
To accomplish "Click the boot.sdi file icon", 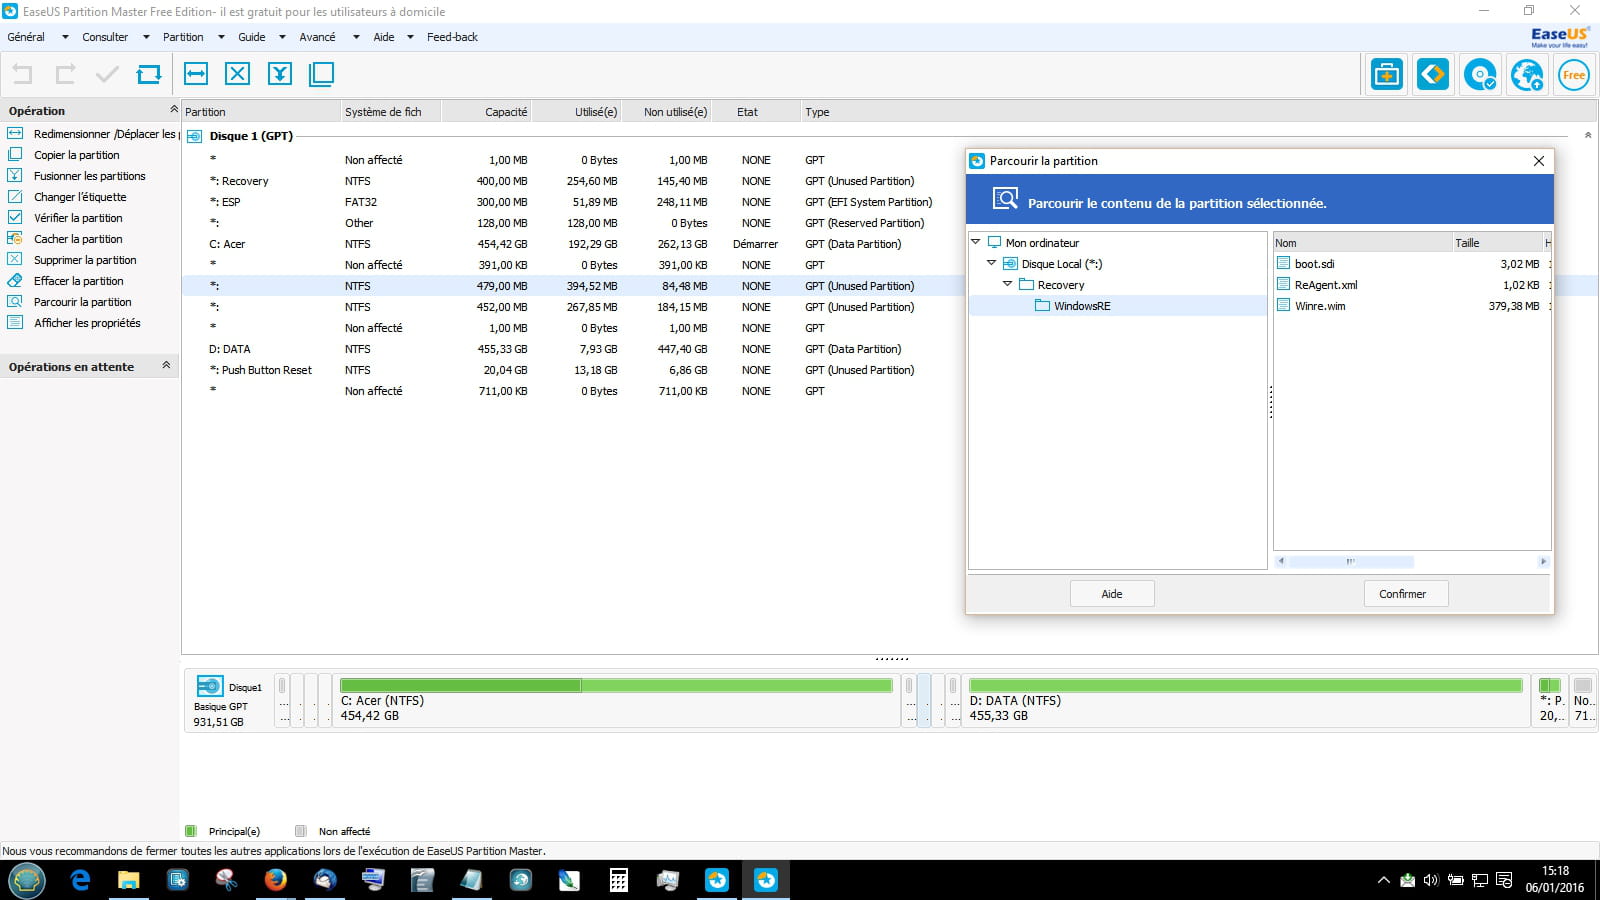I will [x=1283, y=264].
